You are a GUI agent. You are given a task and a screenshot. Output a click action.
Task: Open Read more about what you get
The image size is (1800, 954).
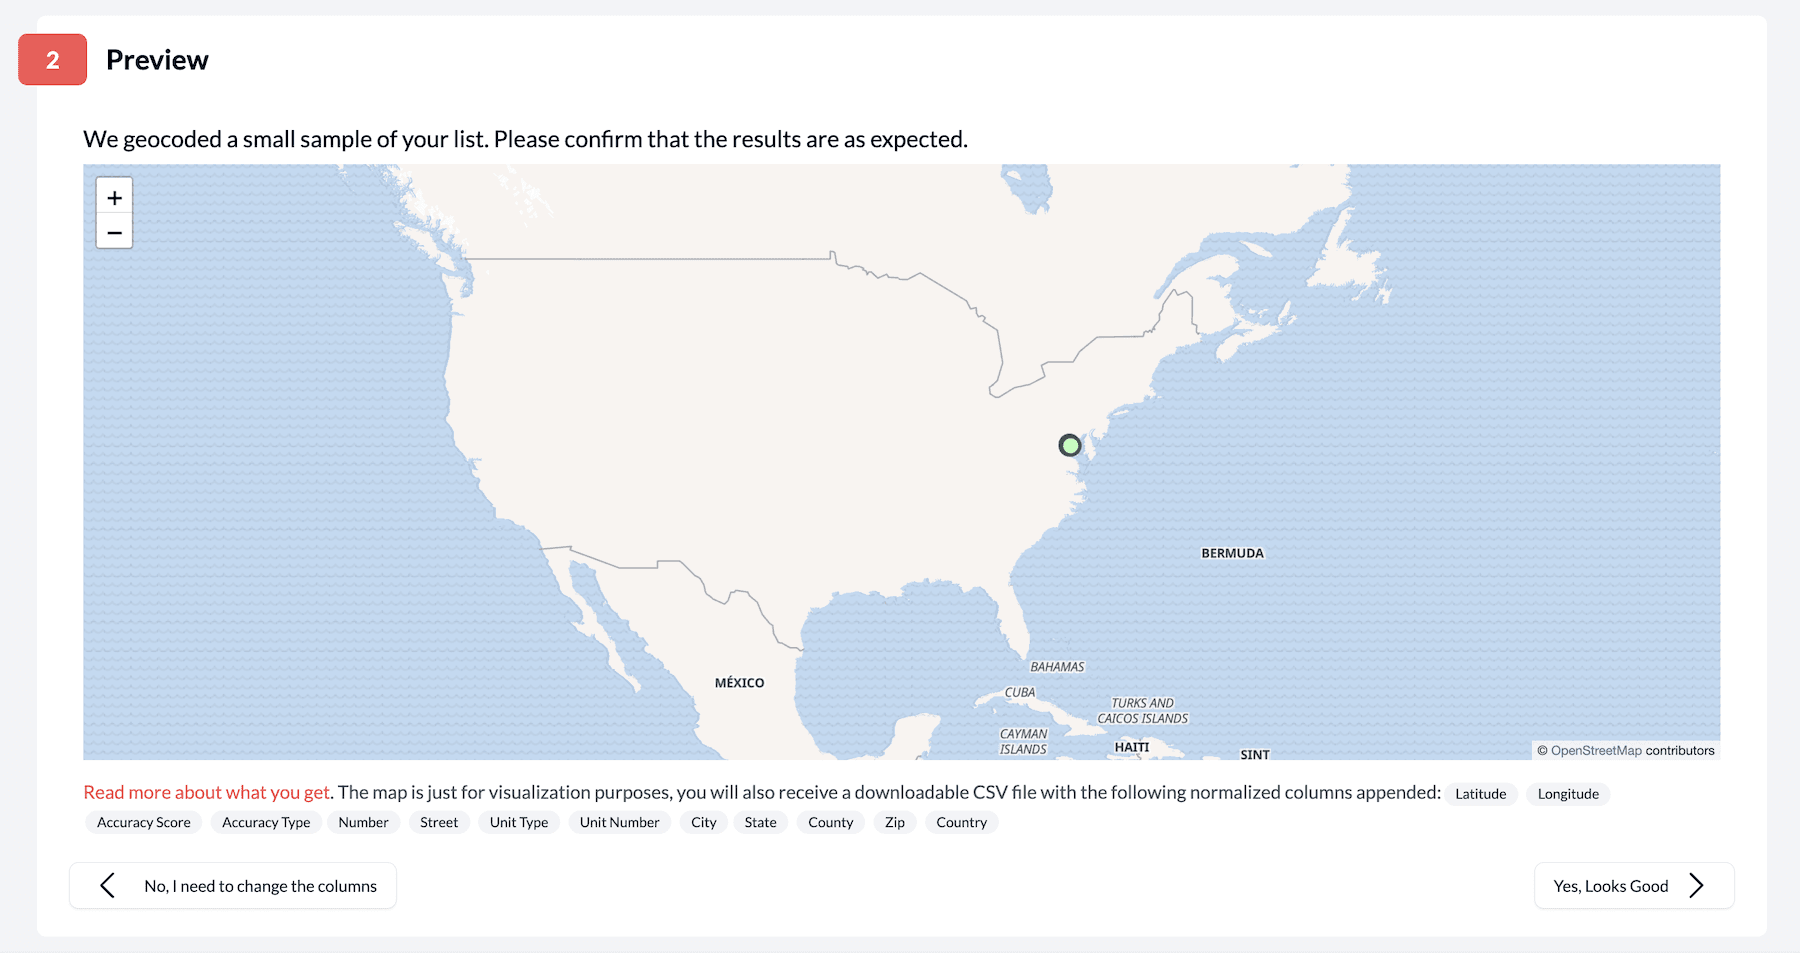tap(206, 793)
